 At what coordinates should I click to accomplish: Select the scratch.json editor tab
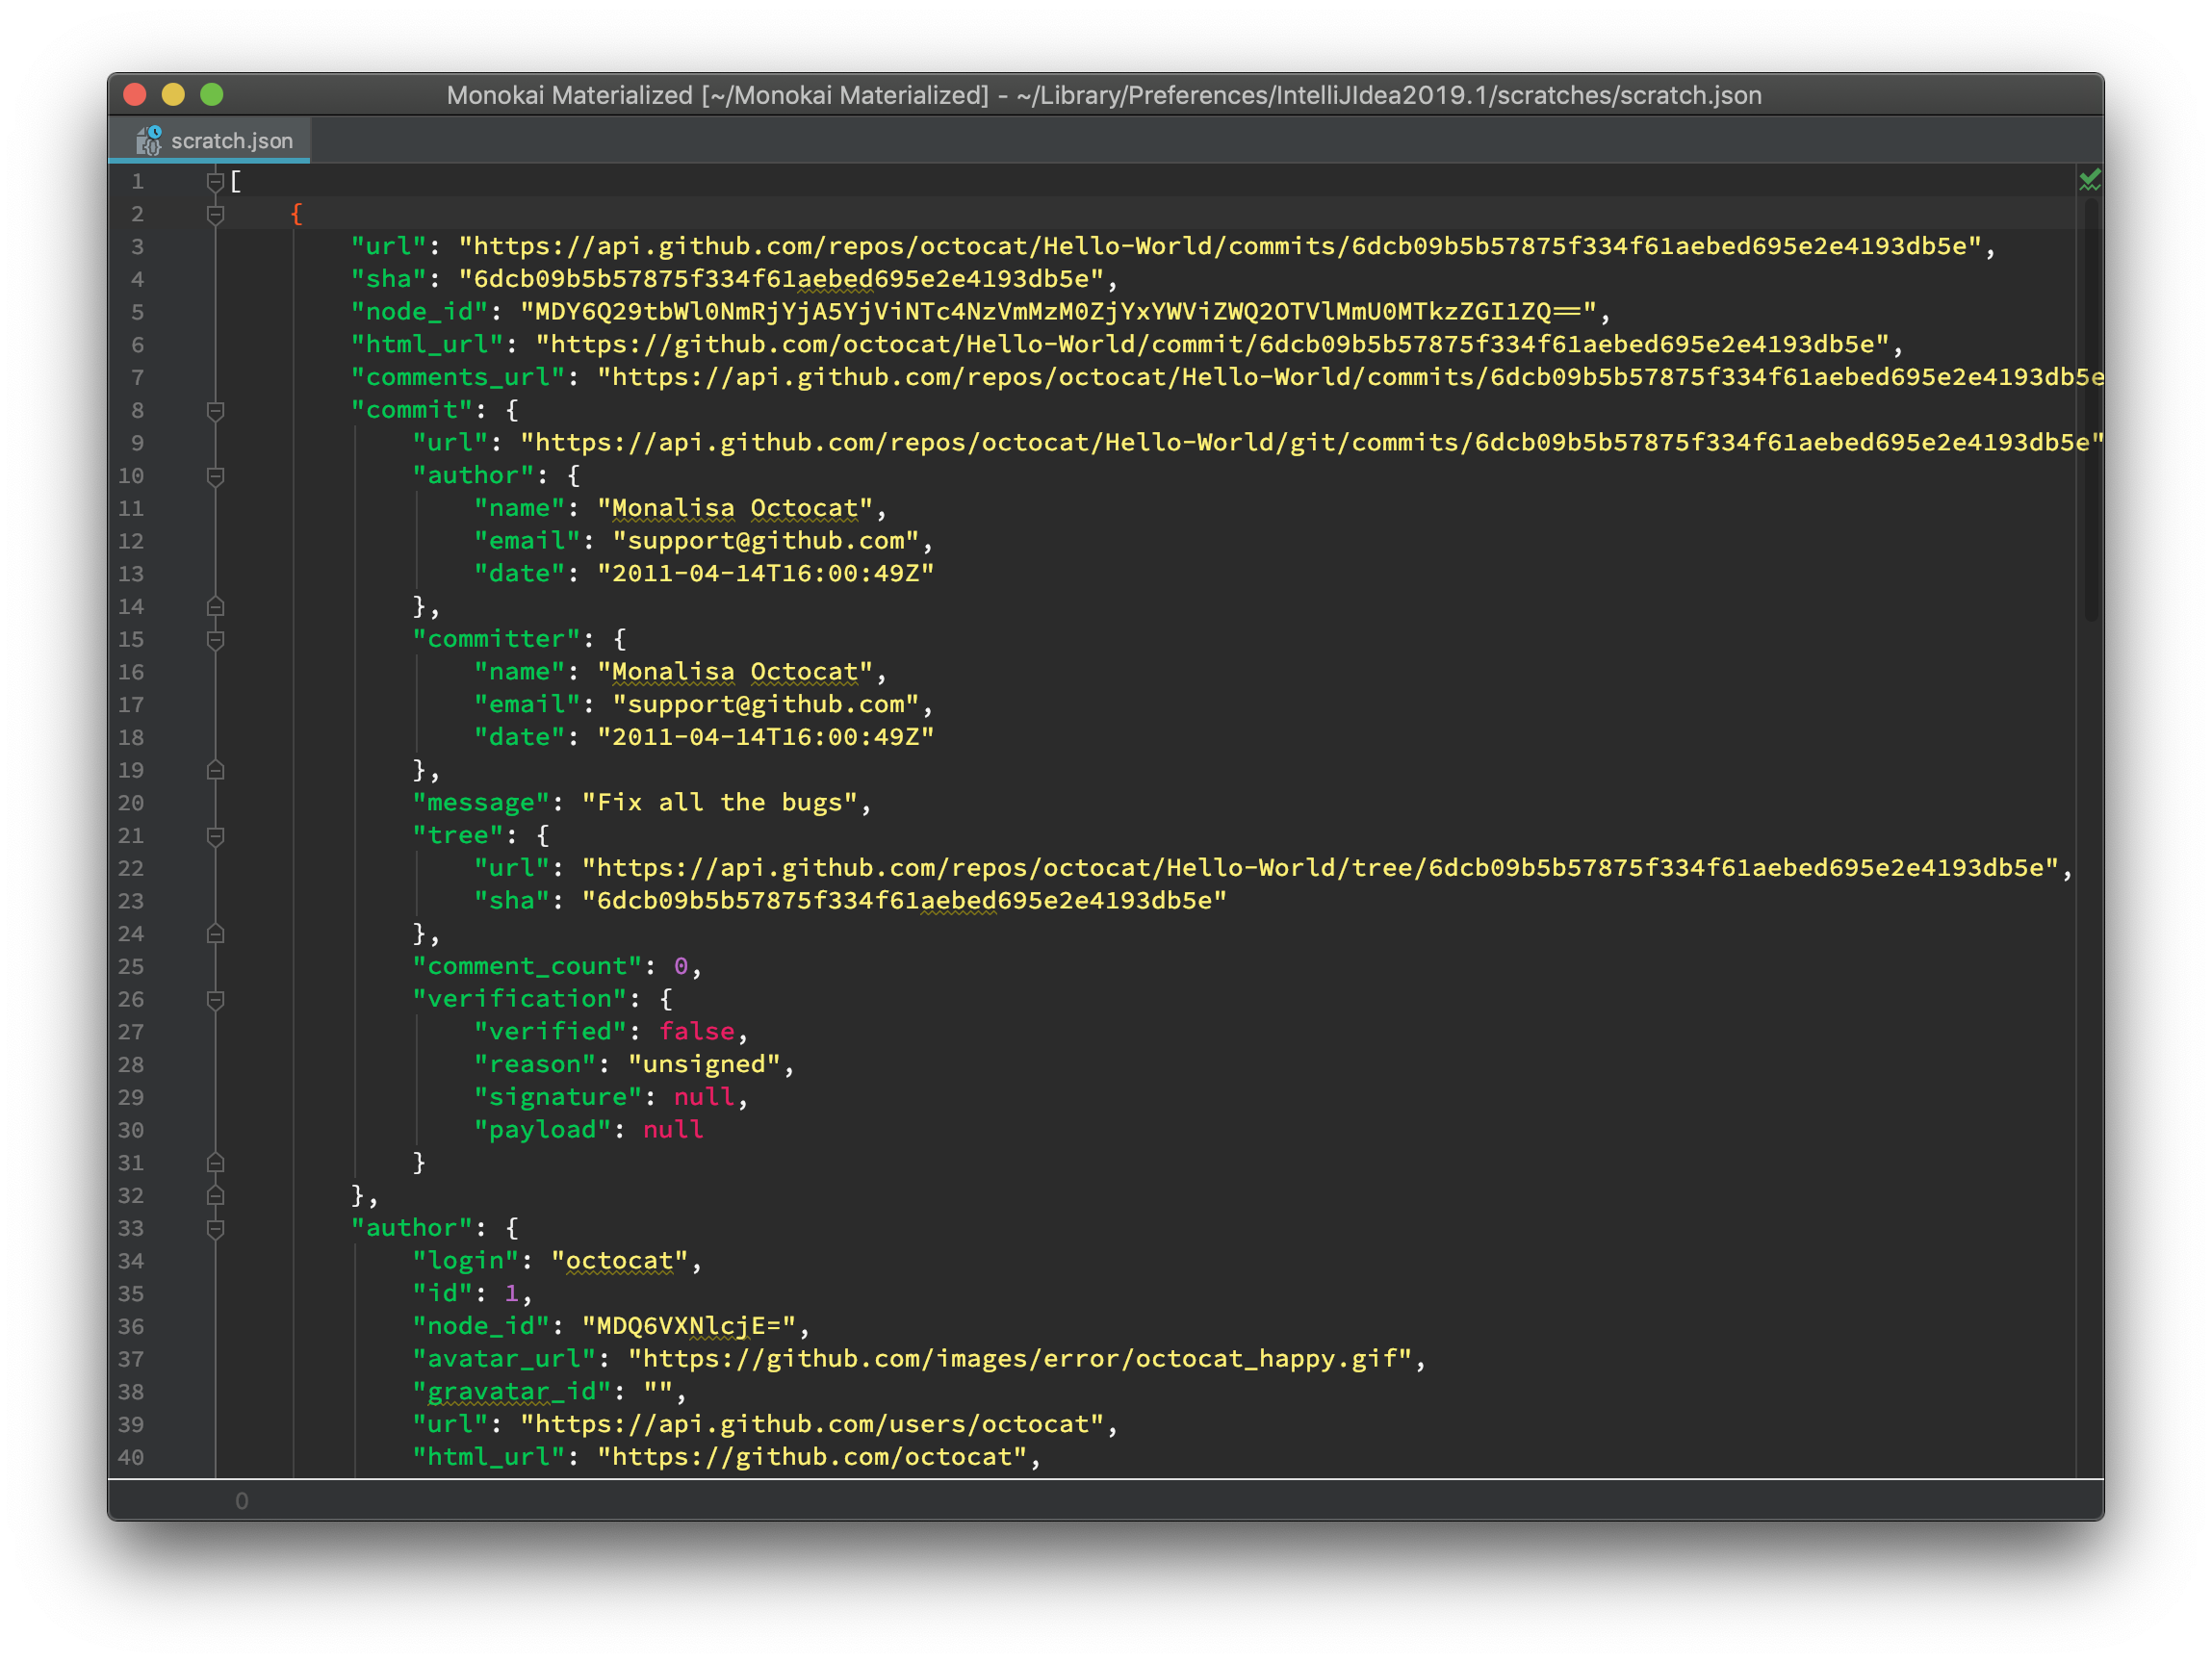230,141
